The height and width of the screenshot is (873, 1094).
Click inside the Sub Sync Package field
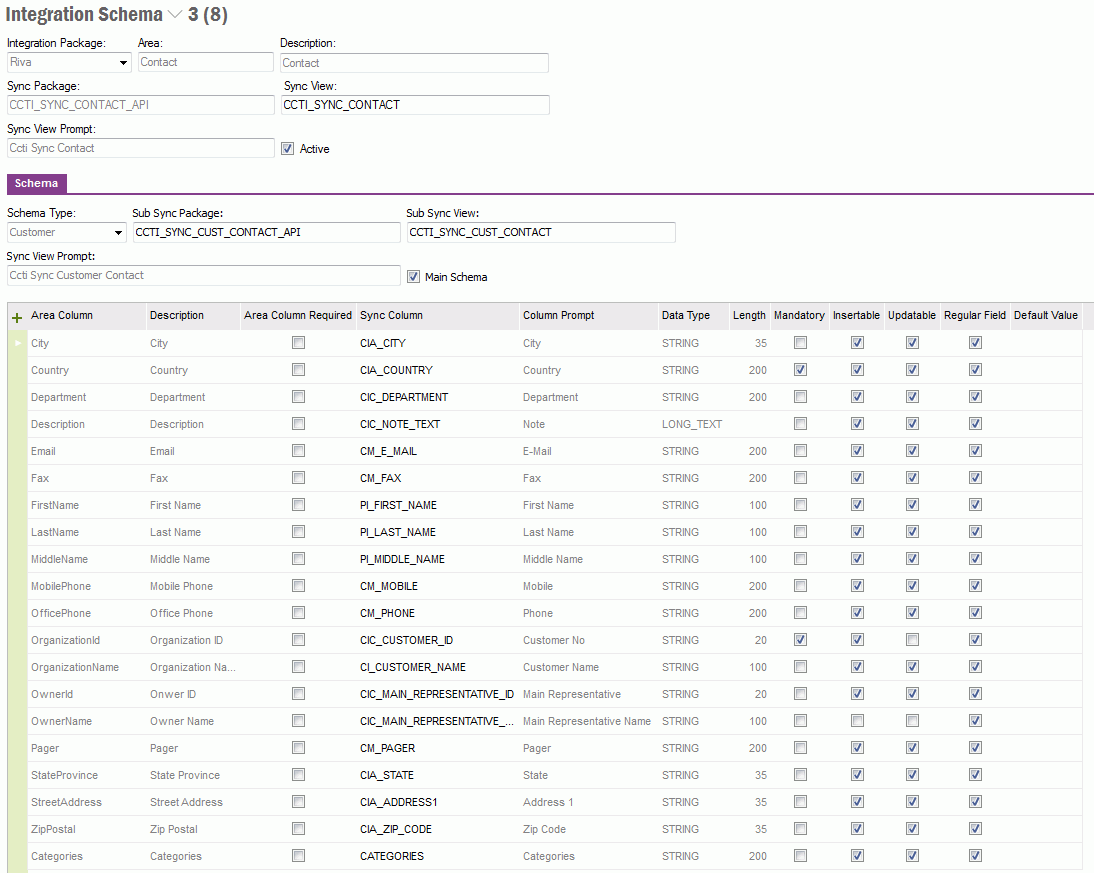(x=265, y=232)
